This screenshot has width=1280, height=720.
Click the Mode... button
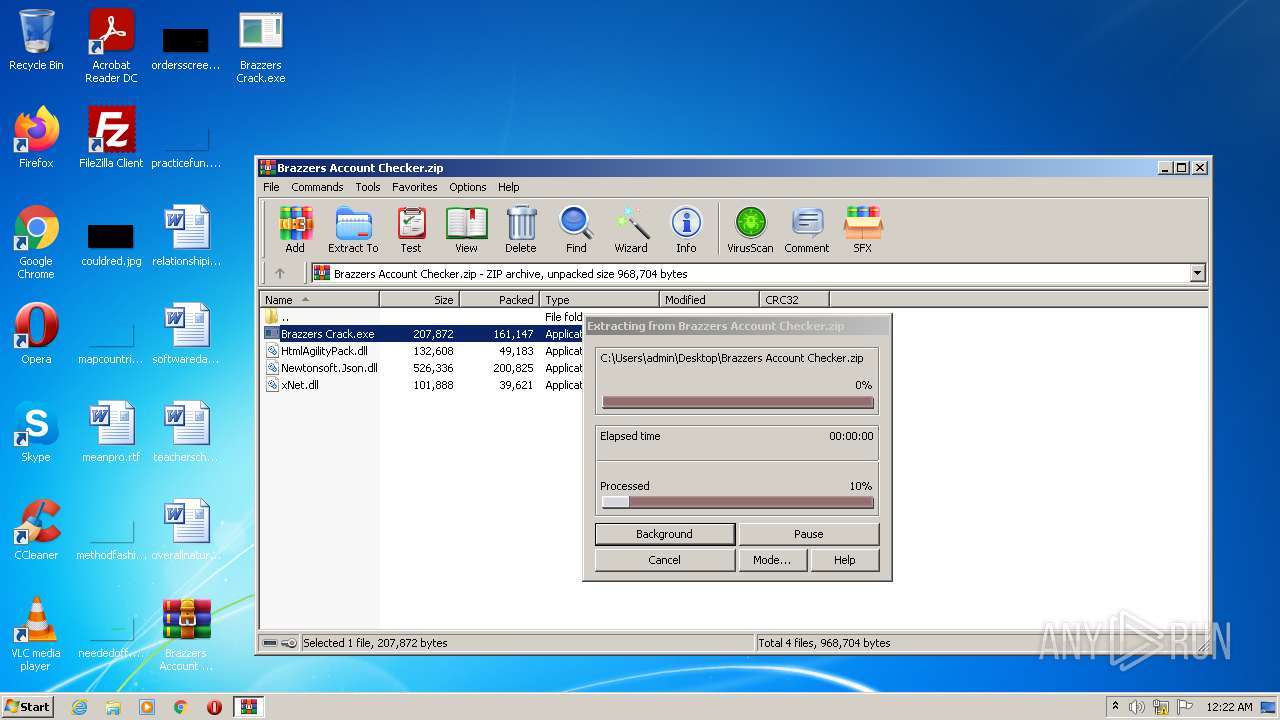click(x=771, y=560)
